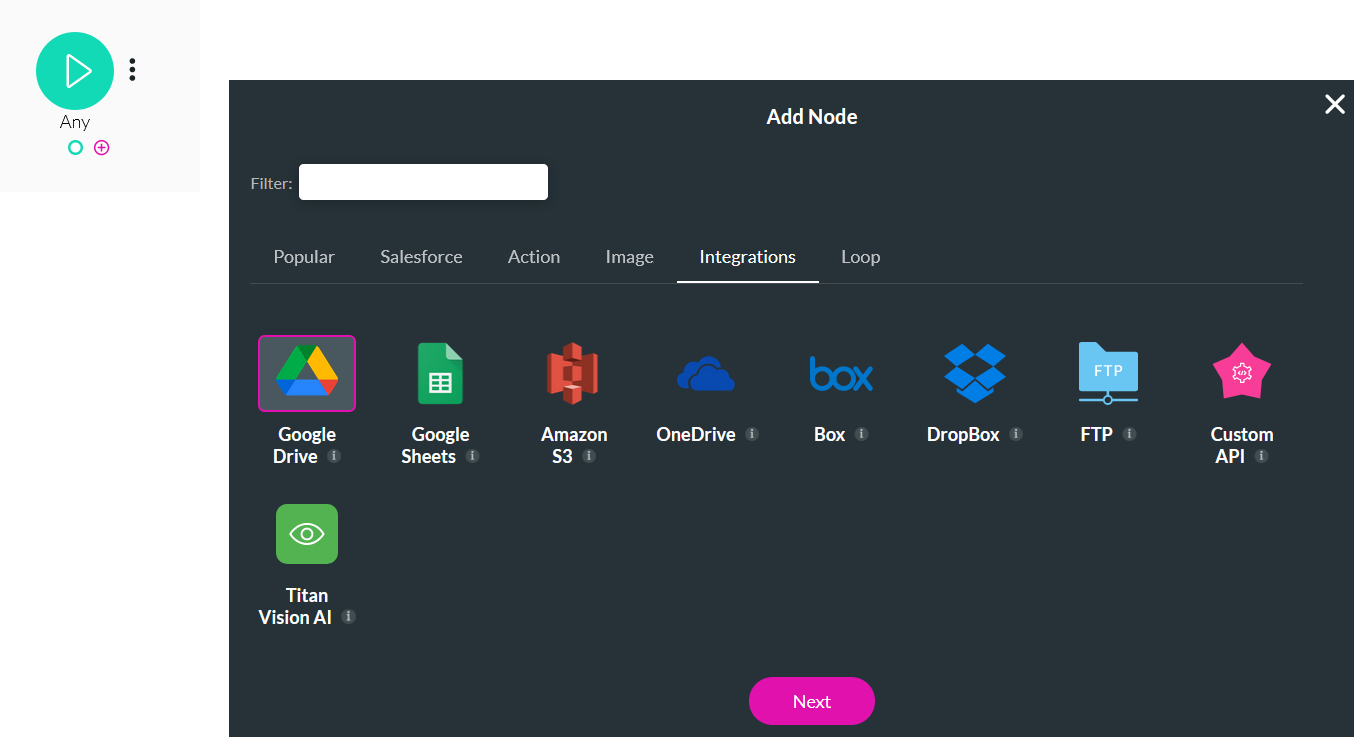1354x737 pixels.
Task: Choose the Box integration icon
Action: tap(841, 373)
